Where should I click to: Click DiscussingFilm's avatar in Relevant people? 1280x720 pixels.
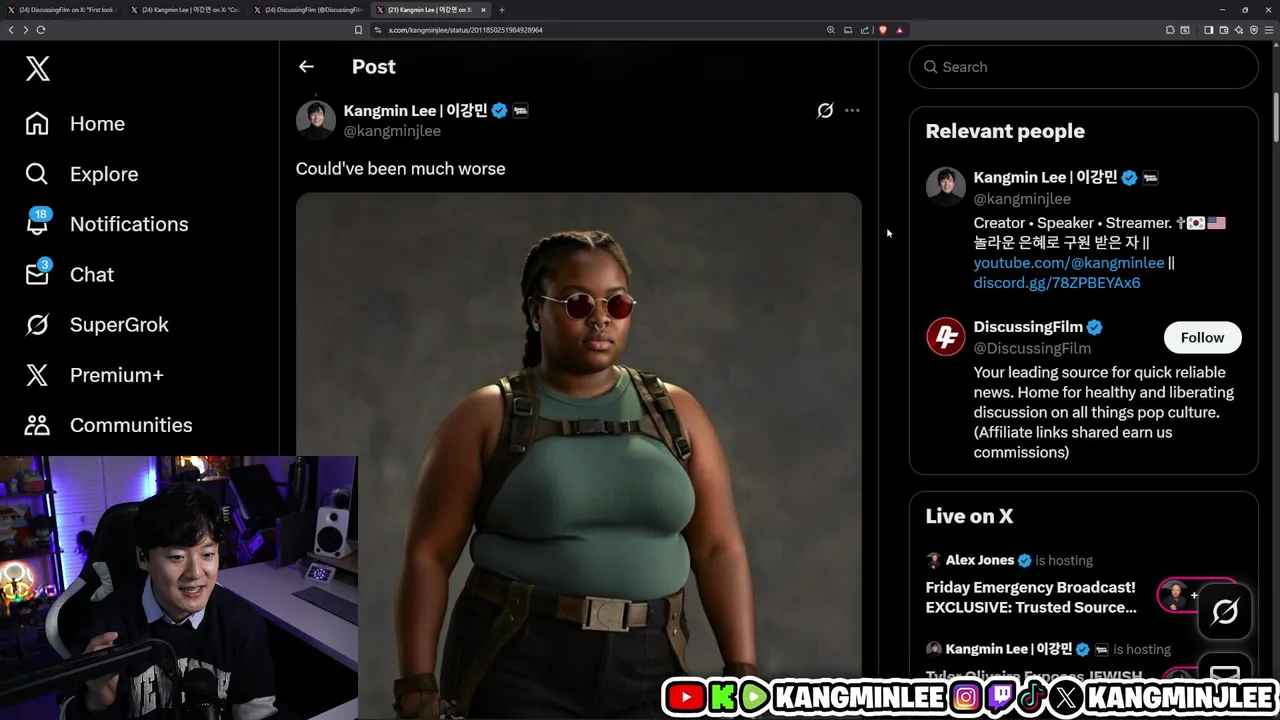945,337
